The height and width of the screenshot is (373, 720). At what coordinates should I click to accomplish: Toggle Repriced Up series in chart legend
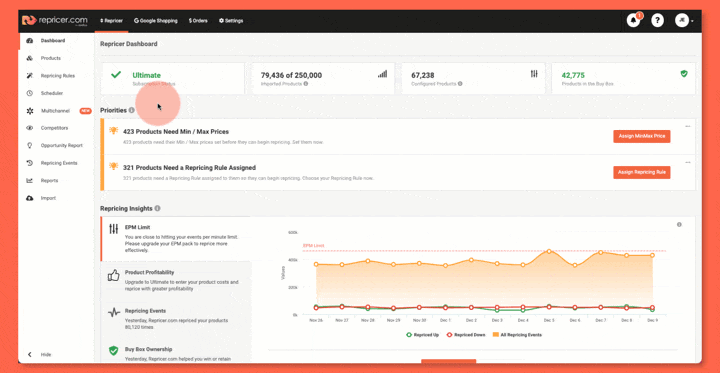pyautogui.click(x=422, y=335)
